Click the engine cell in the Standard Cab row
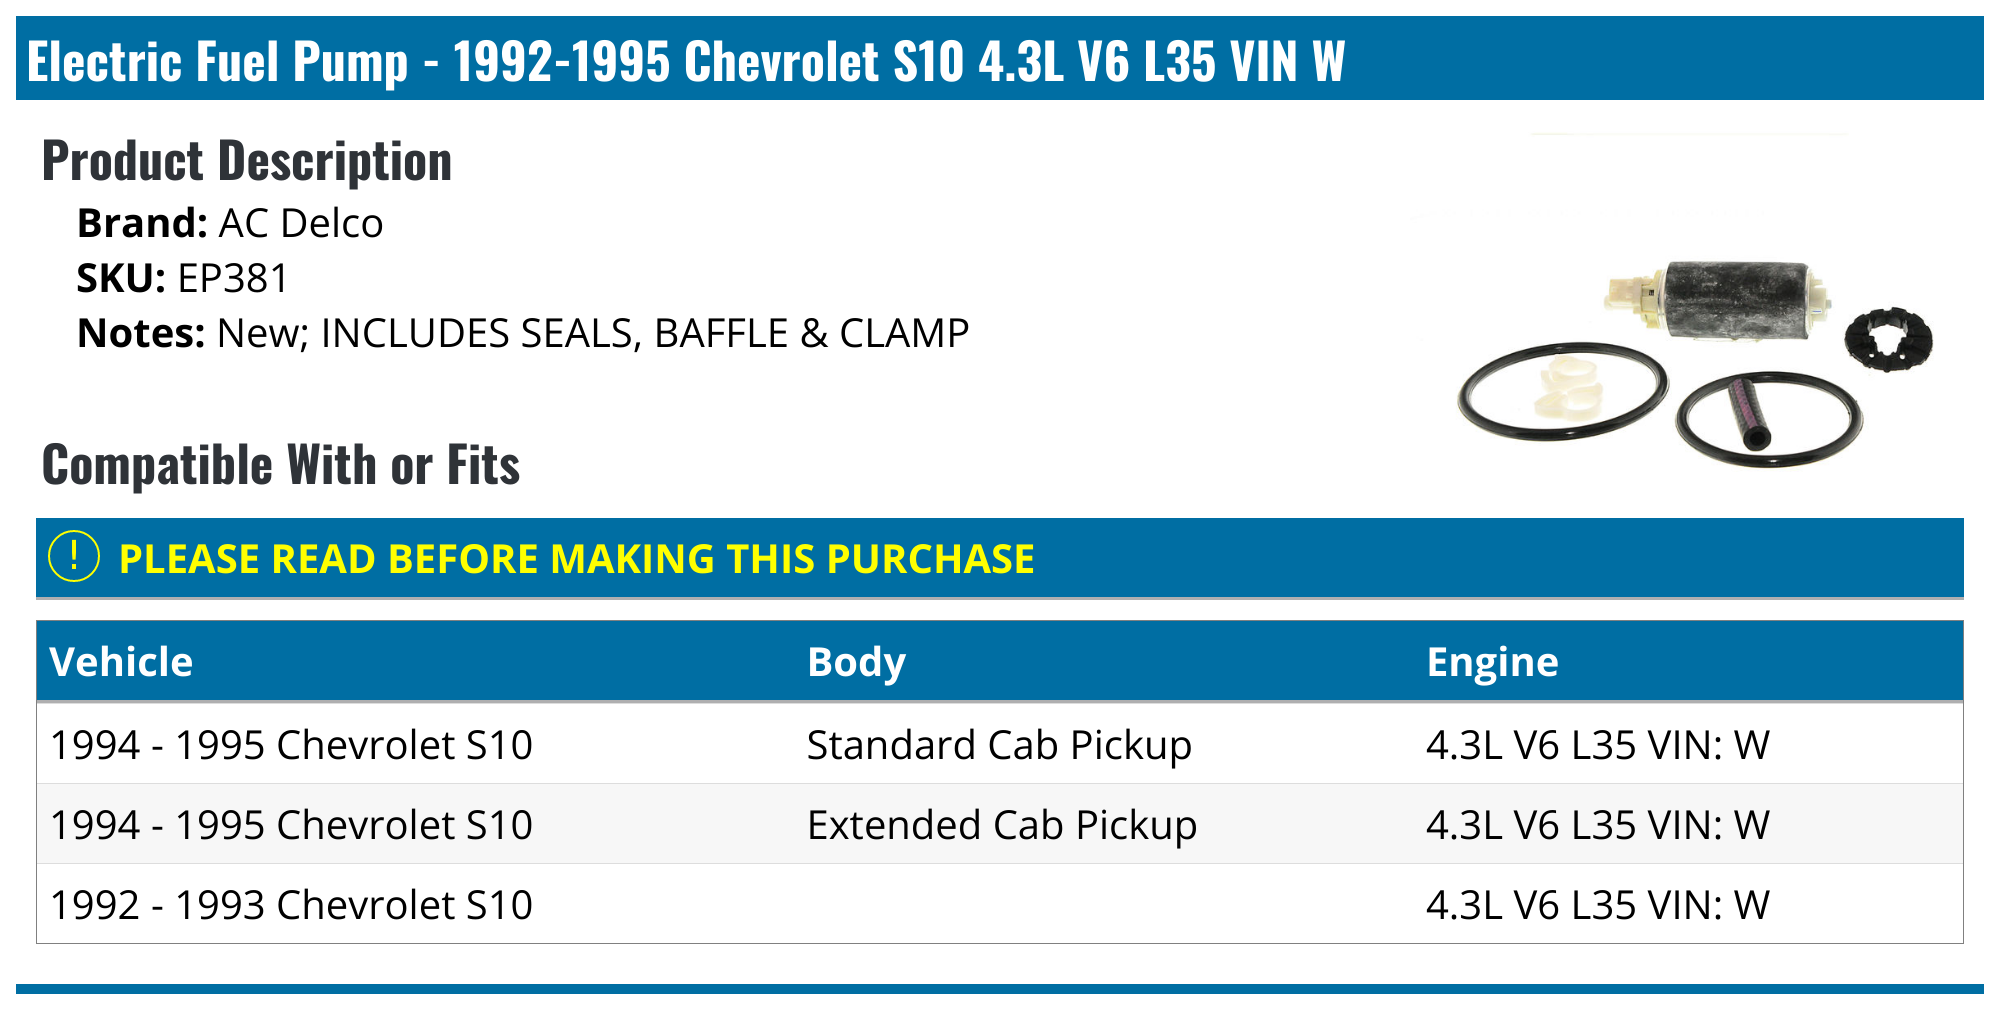The width and height of the screenshot is (2000, 1010). [1597, 745]
